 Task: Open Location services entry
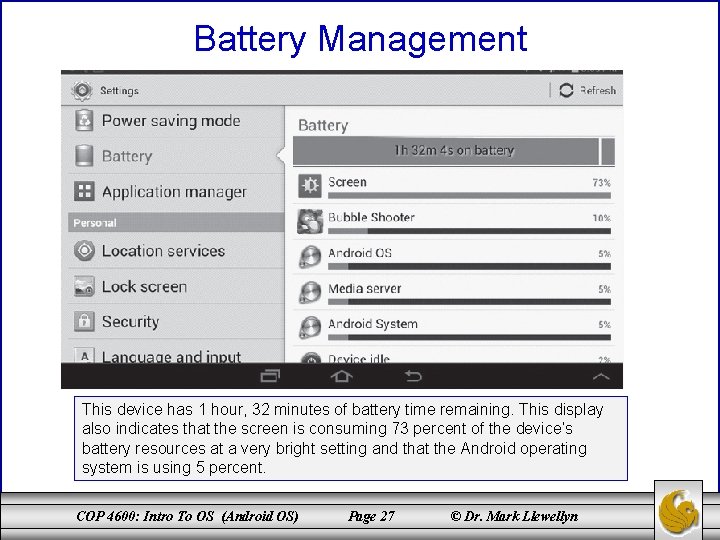[x=163, y=251]
